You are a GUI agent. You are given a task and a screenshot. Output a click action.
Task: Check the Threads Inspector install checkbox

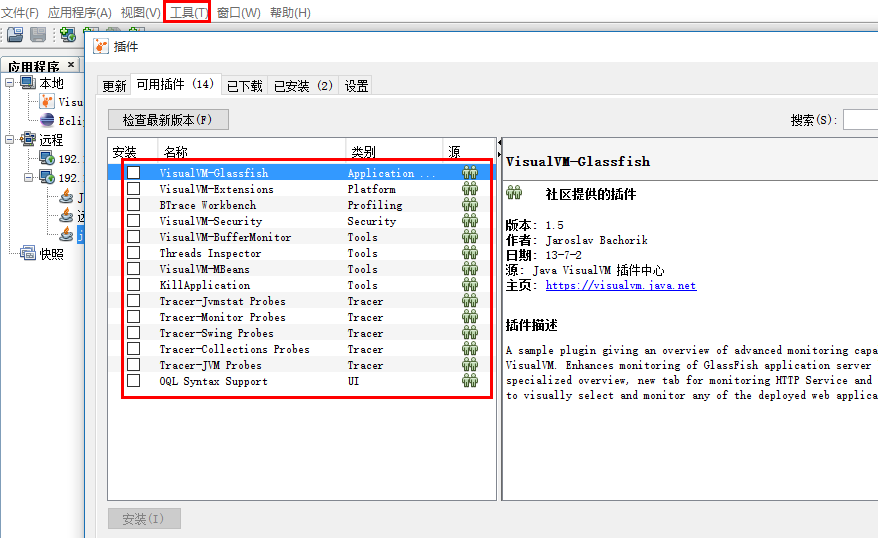point(133,253)
